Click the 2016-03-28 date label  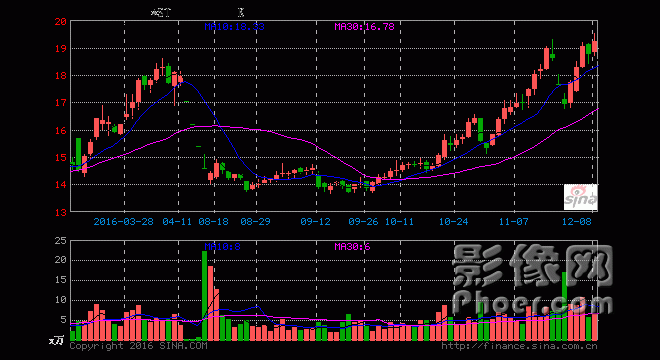123,222
